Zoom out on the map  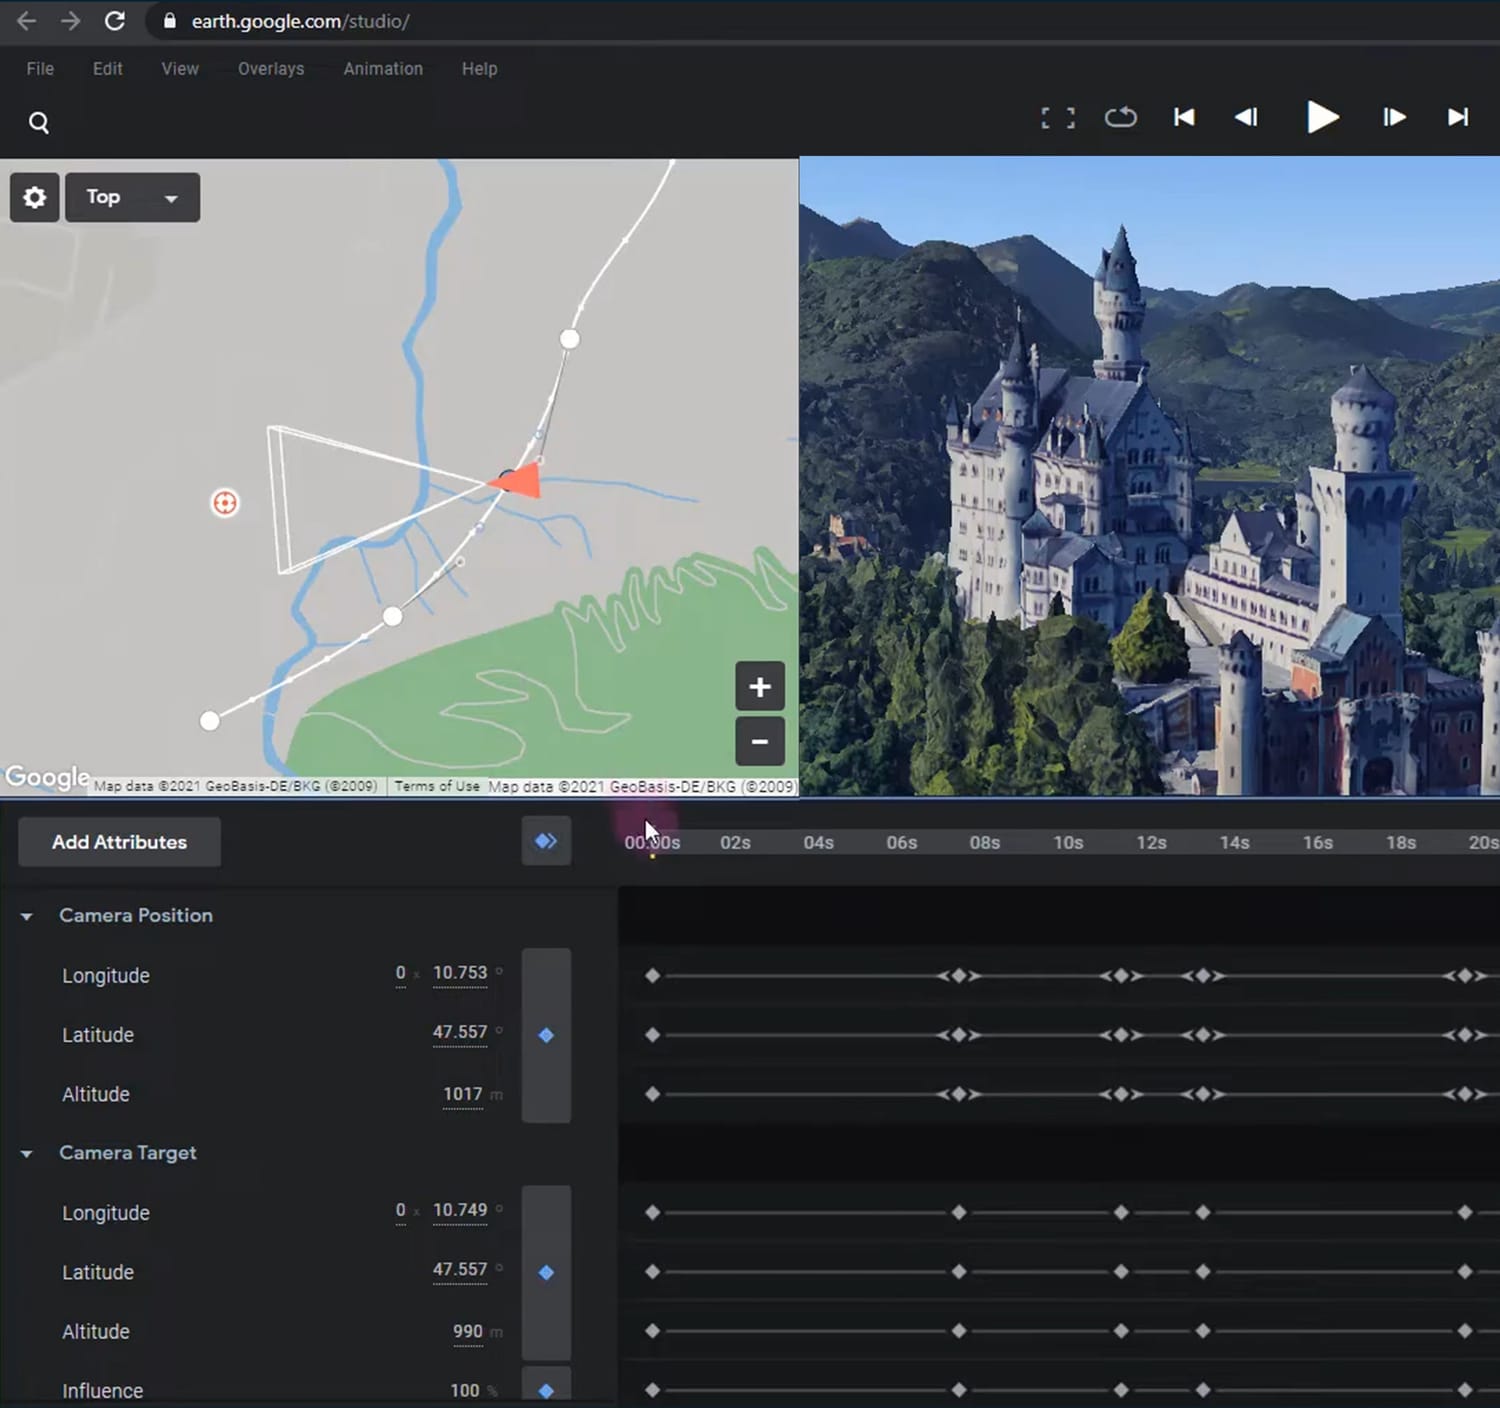(x=759, y=741)
